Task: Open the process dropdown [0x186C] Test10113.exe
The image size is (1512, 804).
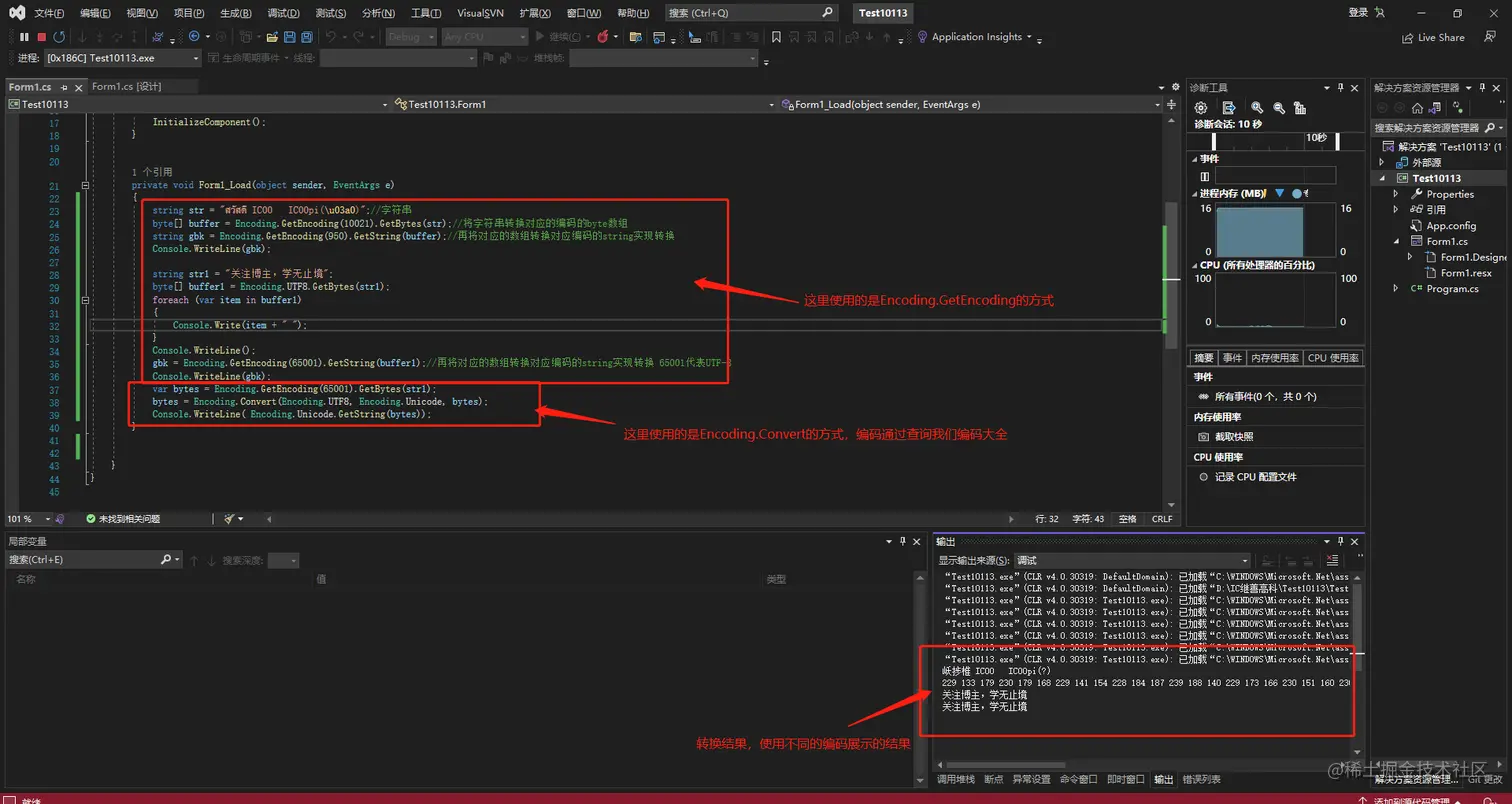Action: pyautogui.click(x=122, y=58)
